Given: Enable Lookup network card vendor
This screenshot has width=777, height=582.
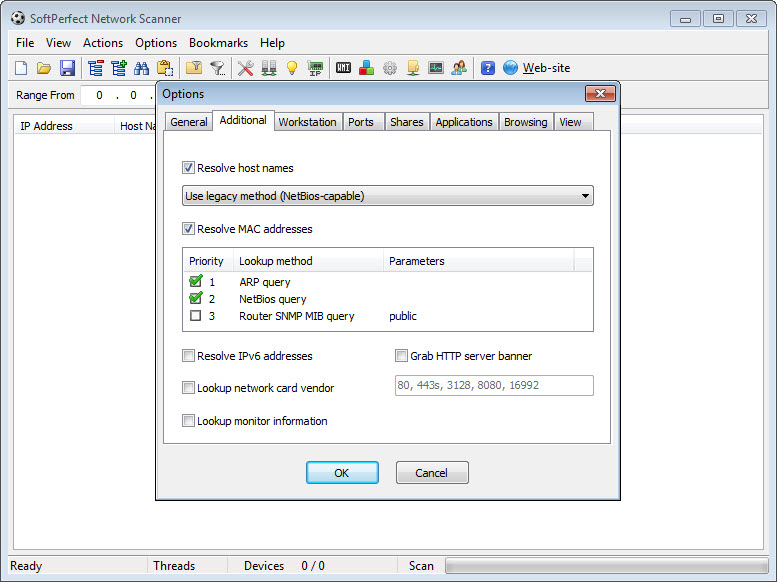Looking at the screenshot, I should pyautogui.click(x=188, y=387).
